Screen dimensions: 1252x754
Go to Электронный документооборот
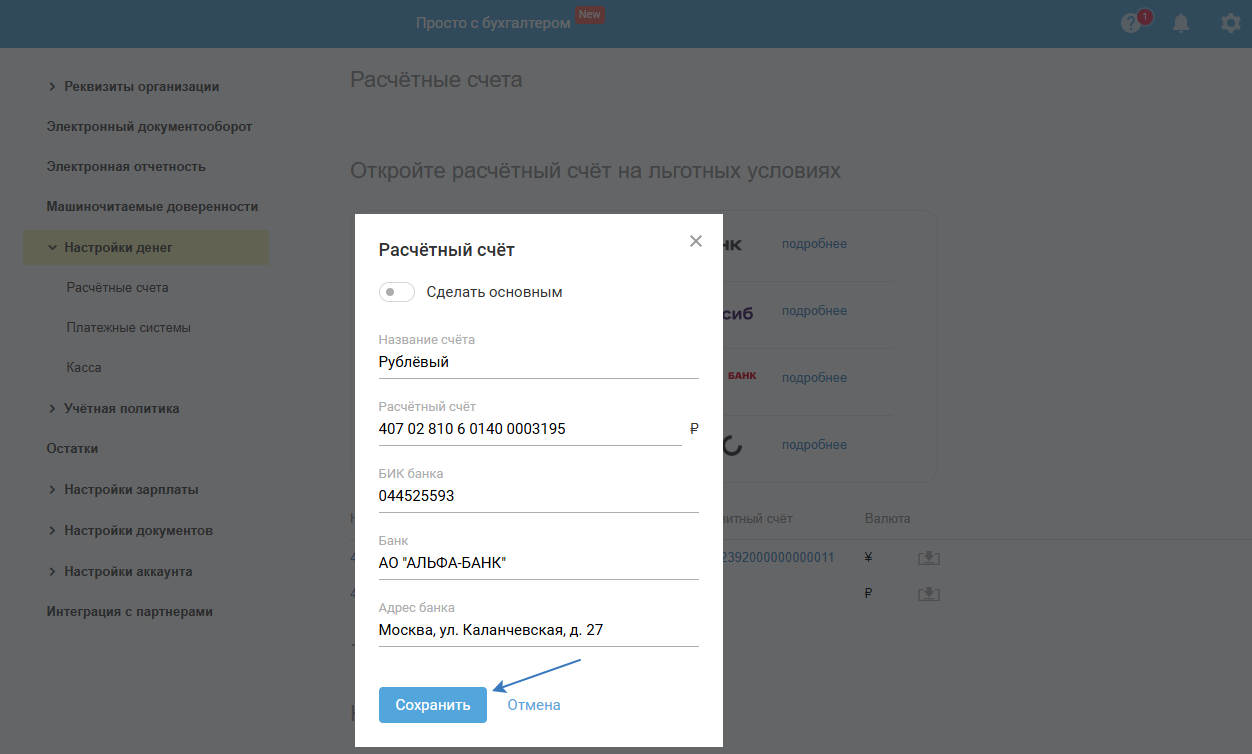tap(149, 127)
